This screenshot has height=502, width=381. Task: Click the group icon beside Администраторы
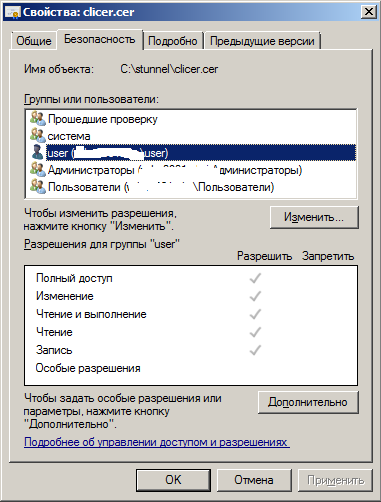[x=38, y=170]
